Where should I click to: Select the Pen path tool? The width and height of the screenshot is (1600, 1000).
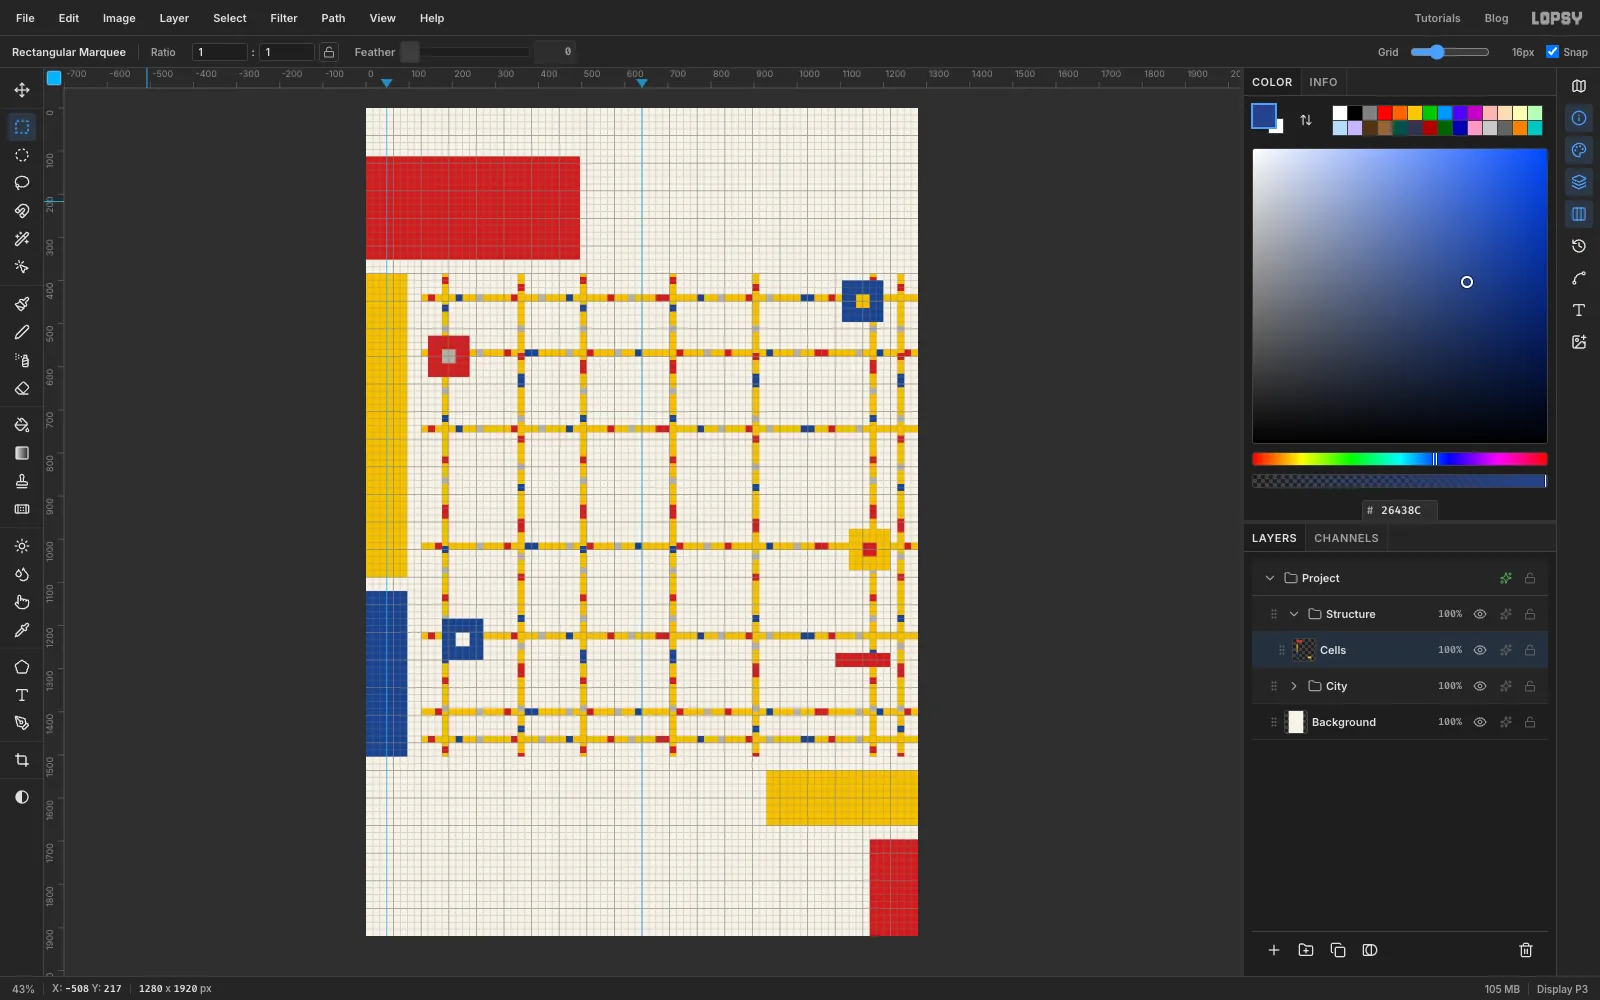click(x=22, y=723)
